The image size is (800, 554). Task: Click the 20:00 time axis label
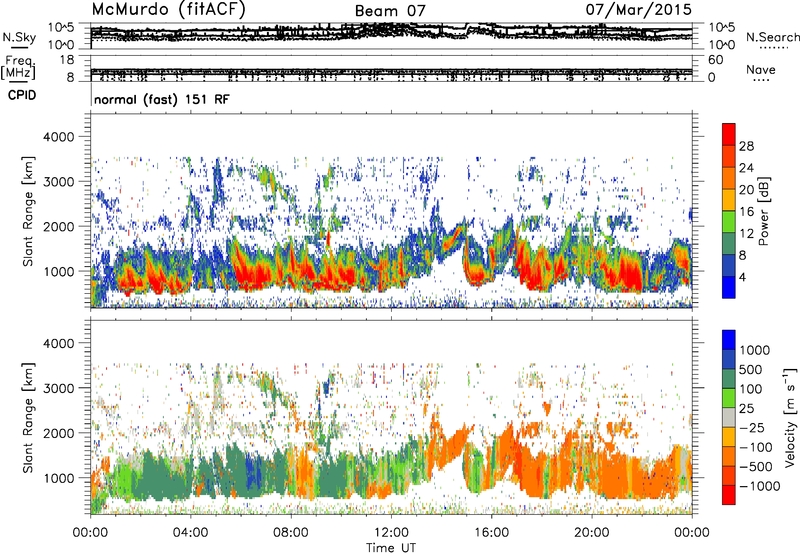point(591,533)
